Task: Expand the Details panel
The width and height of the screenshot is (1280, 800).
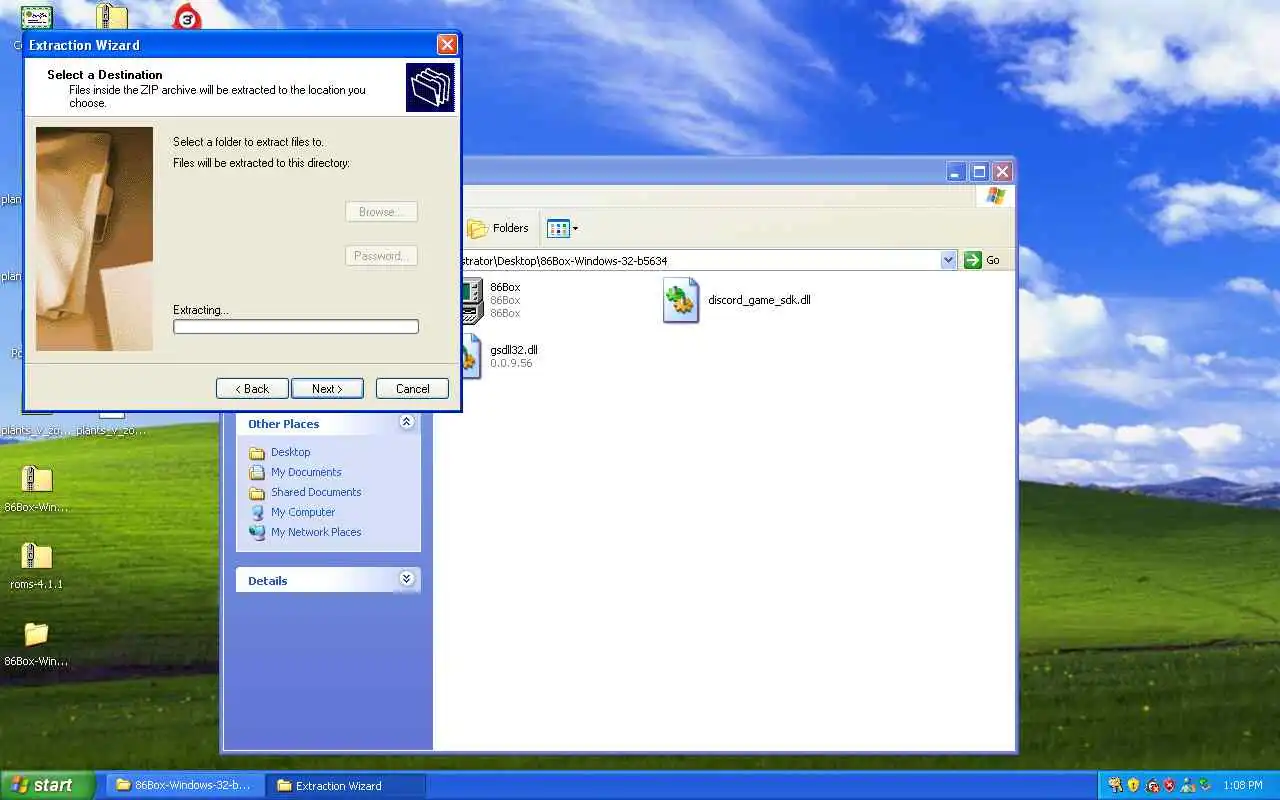Action: [406, 579]
